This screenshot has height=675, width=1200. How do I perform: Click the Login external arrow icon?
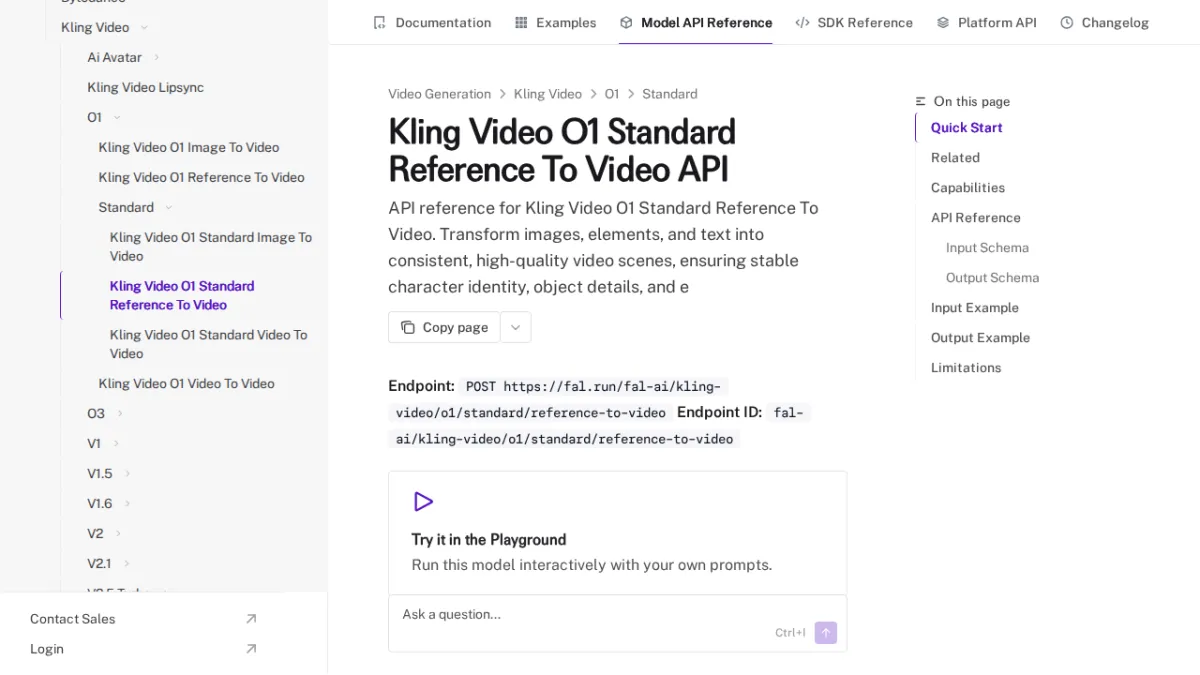(251, 649)
